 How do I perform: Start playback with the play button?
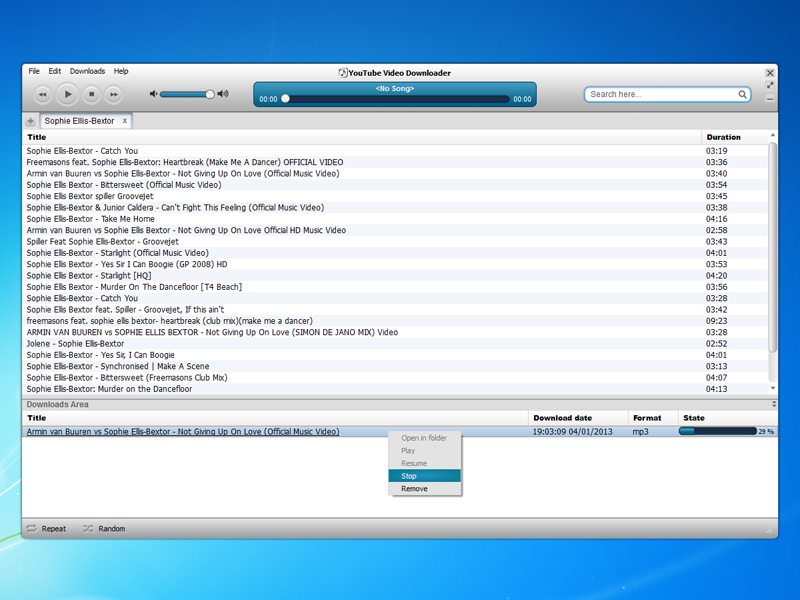(x=67, y=94)
